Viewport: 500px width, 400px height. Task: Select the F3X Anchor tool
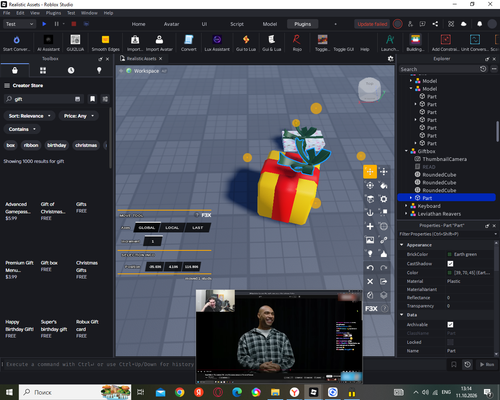370,213
